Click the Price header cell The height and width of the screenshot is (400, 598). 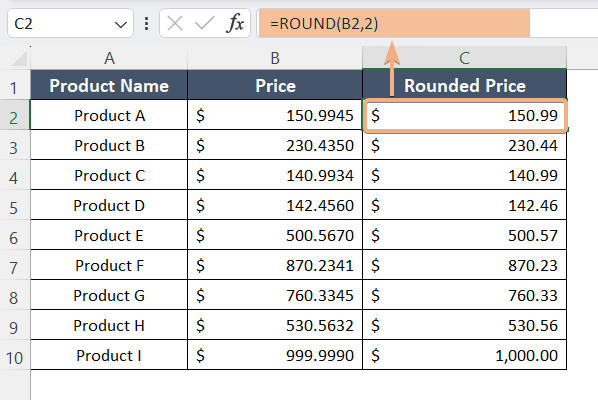pos(275,85)
